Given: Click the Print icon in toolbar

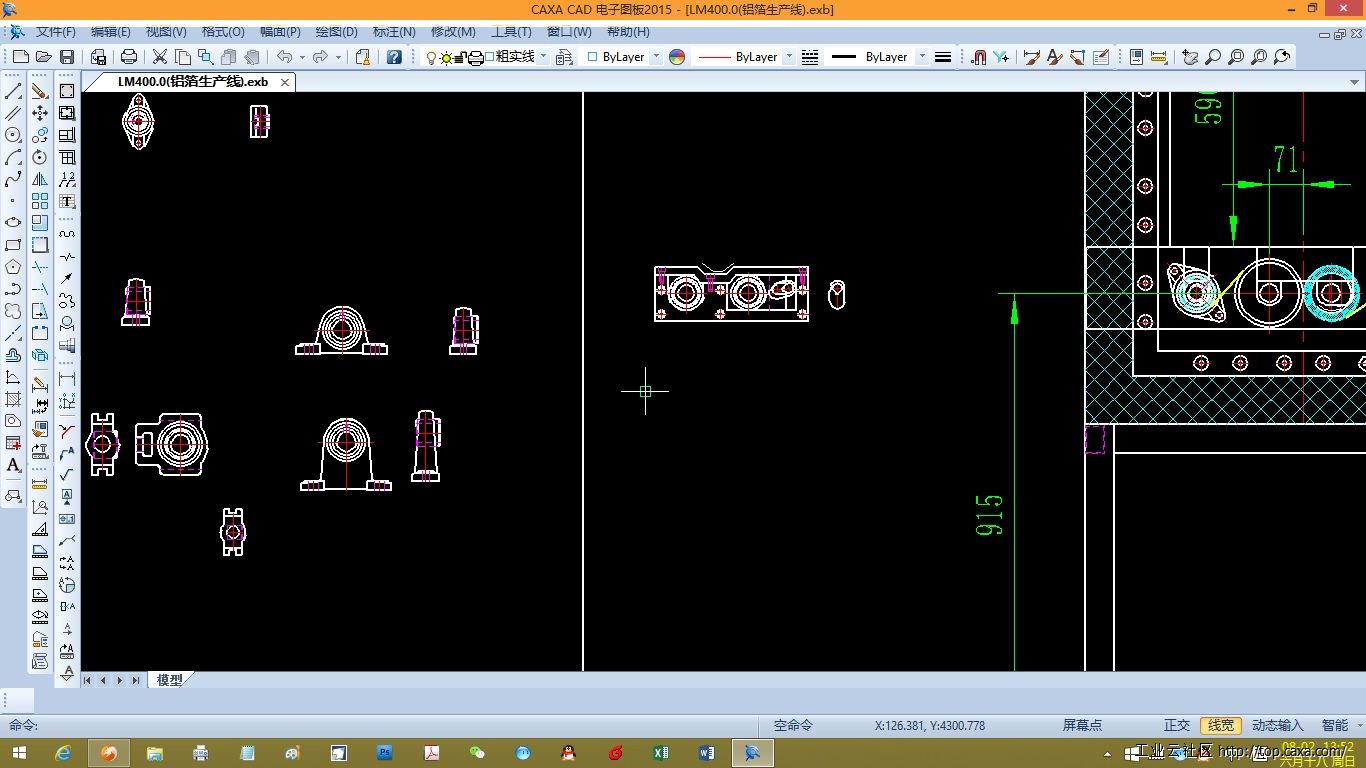Looking at the screenshot, I should pos(129,57).
